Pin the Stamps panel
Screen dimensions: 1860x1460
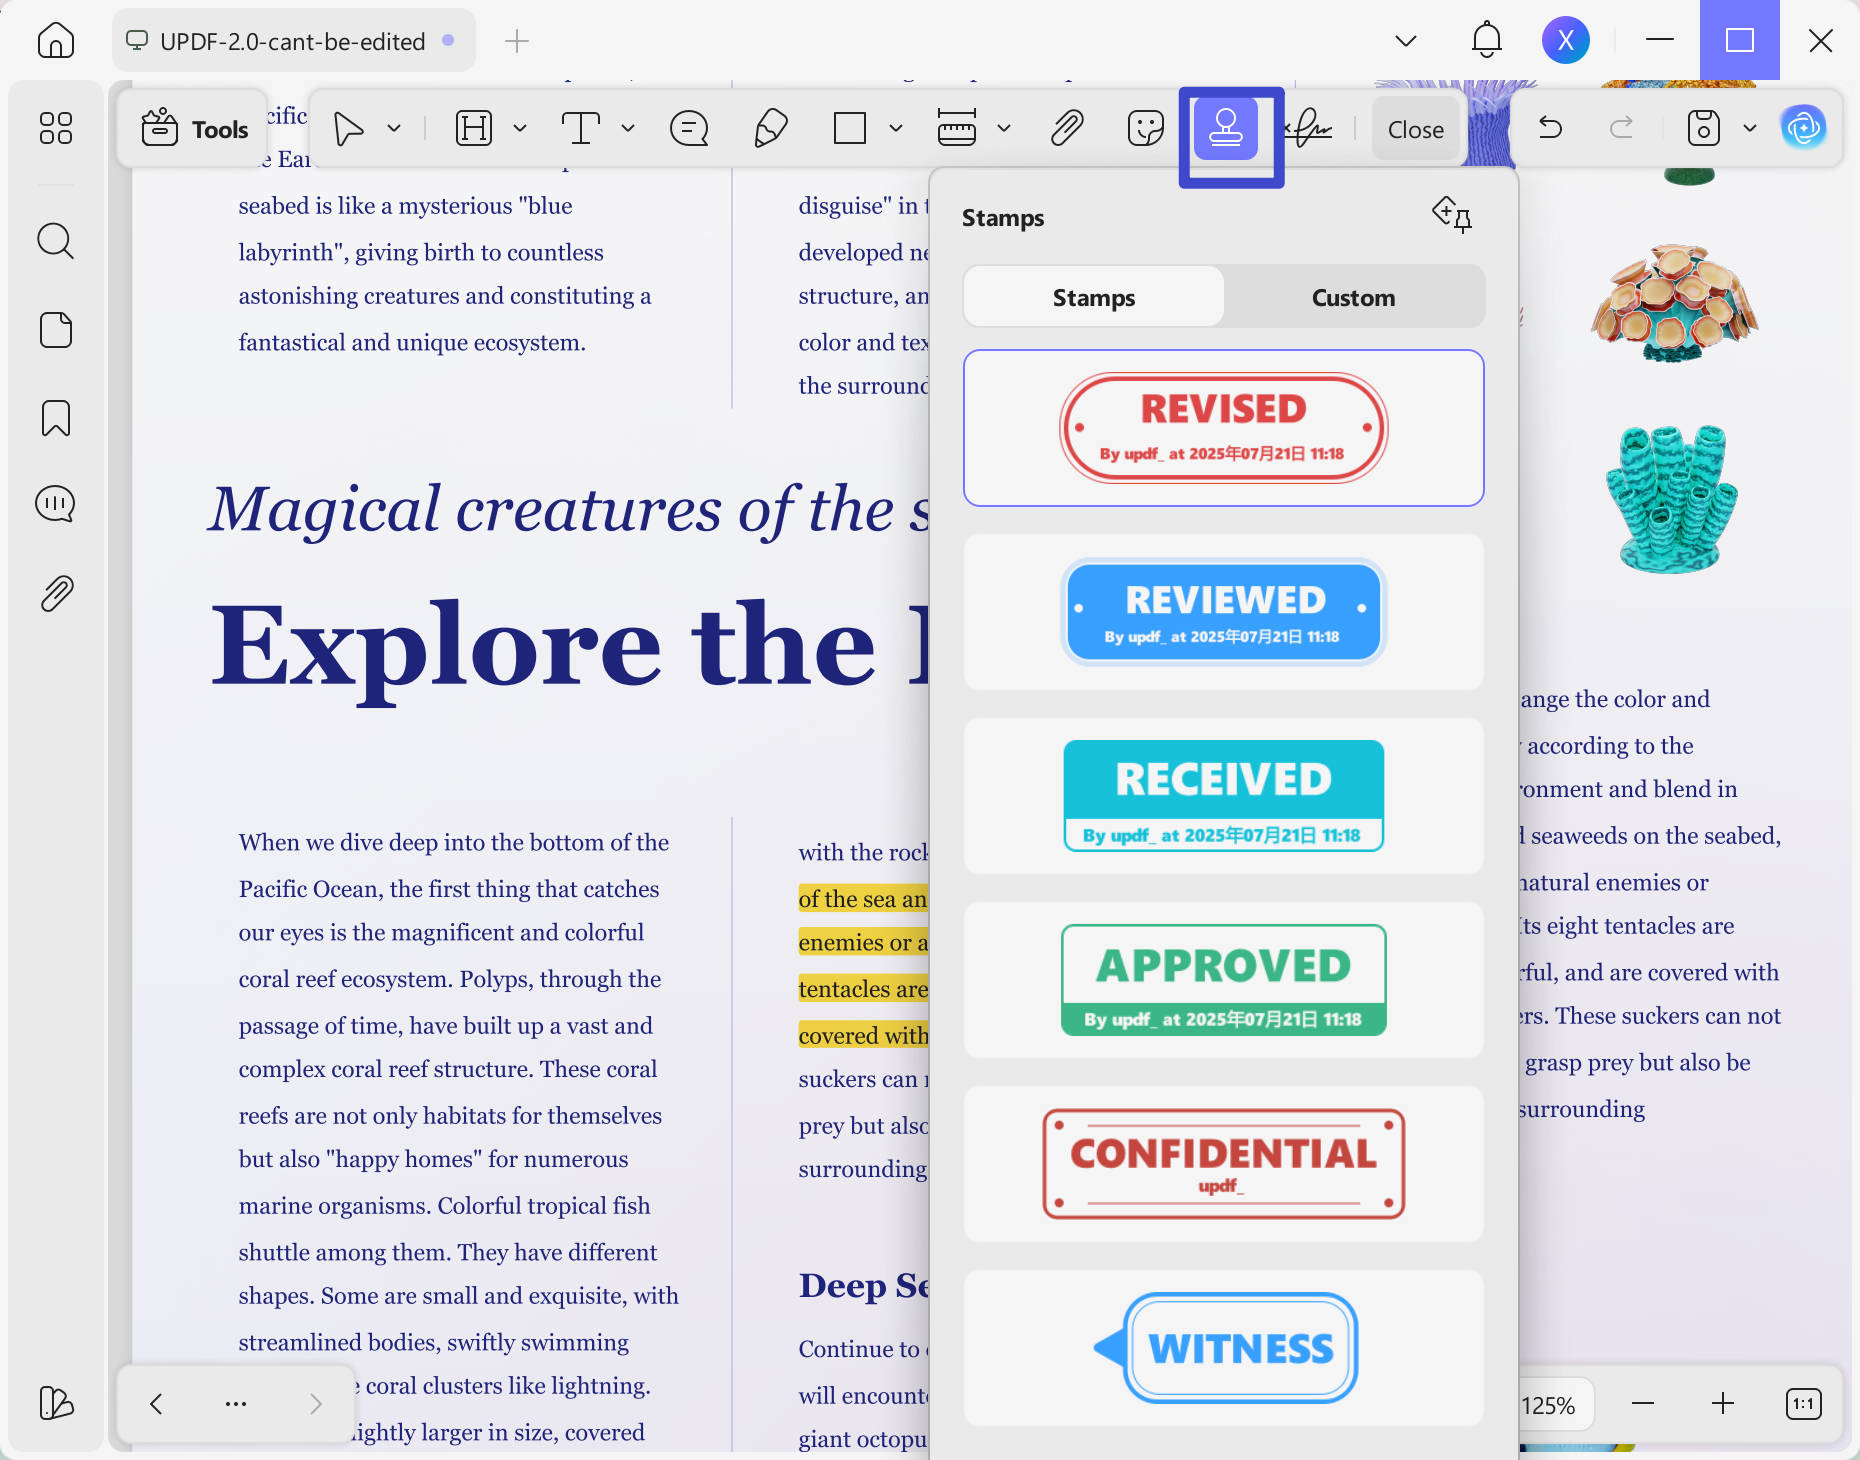(1452, 214)
